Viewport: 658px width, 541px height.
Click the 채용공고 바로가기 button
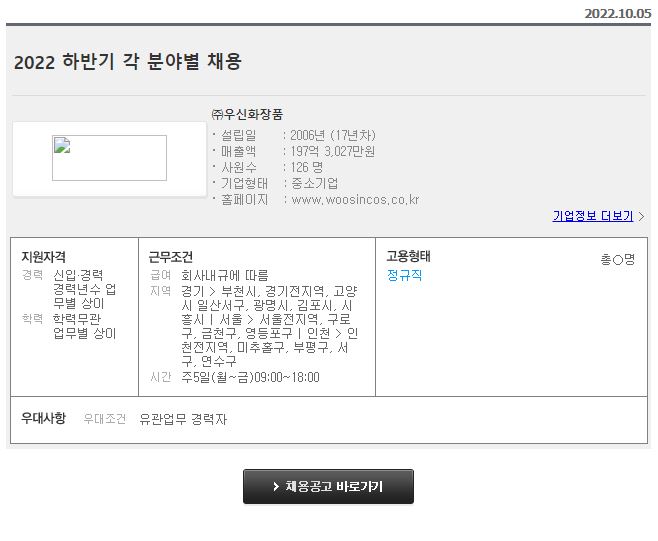click(x=328, y=486)
